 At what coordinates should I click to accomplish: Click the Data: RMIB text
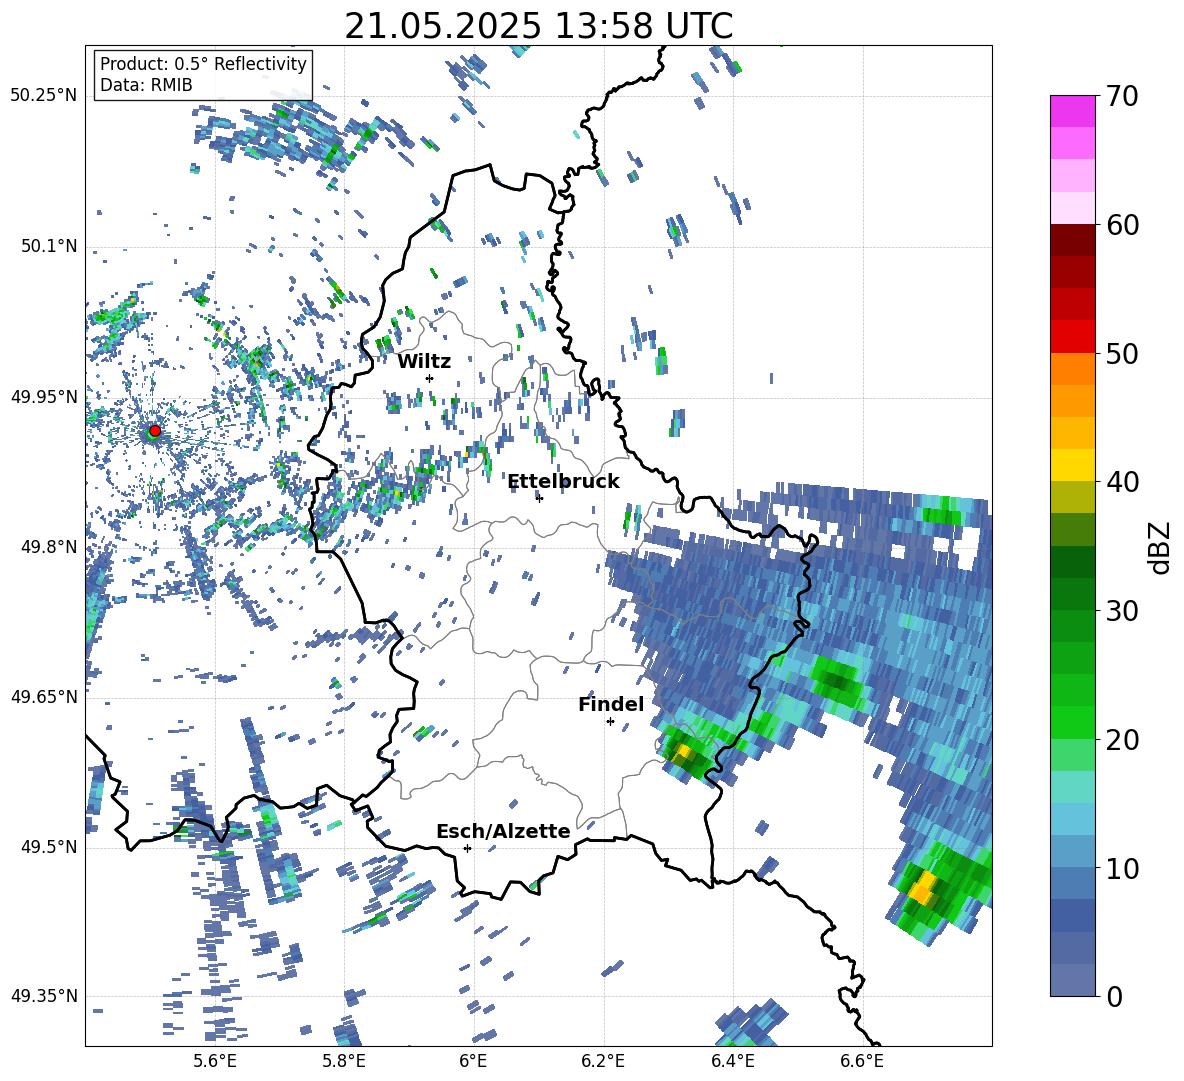click(146, 85)
